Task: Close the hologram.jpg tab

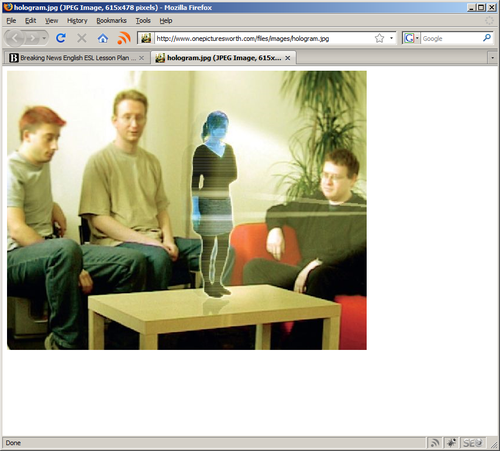Action: coord(287,58)
